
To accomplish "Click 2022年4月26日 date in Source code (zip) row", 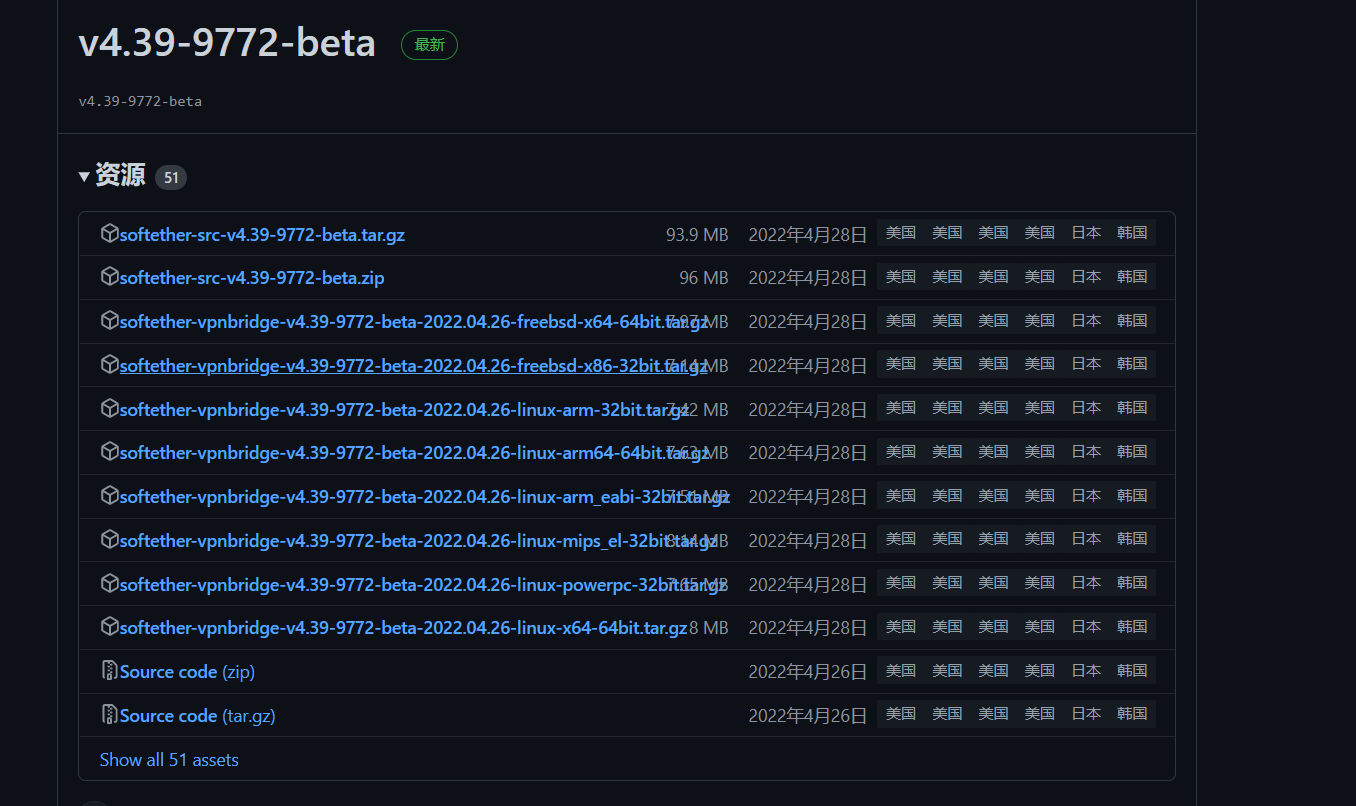I will tap(808, 672).
